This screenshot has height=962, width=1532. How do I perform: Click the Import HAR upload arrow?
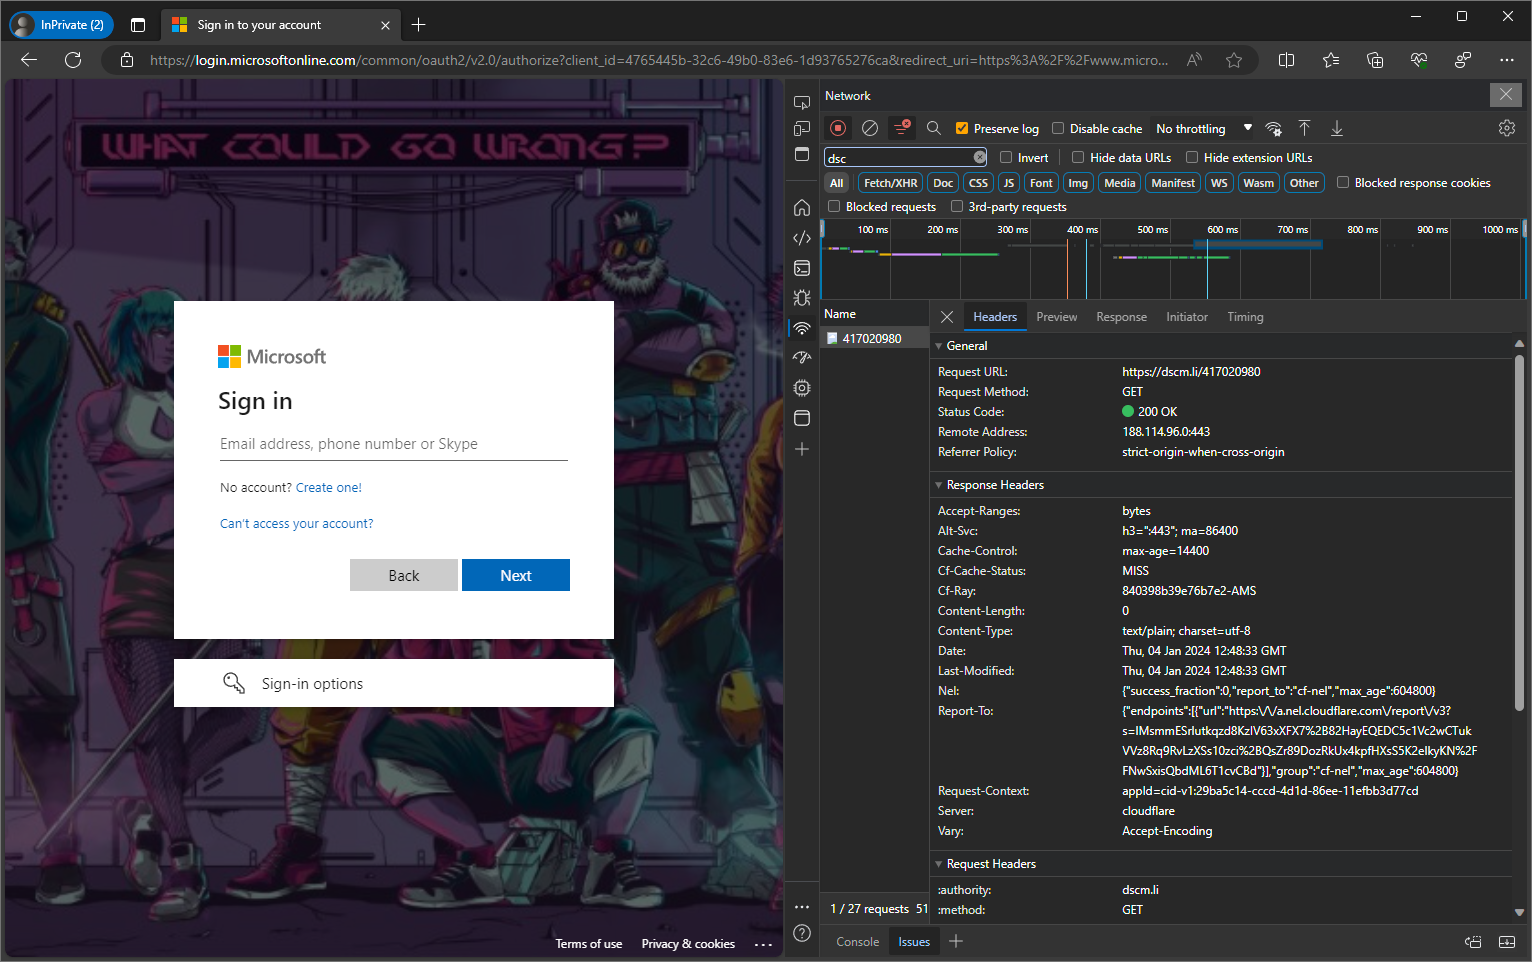click(1304, 128)
